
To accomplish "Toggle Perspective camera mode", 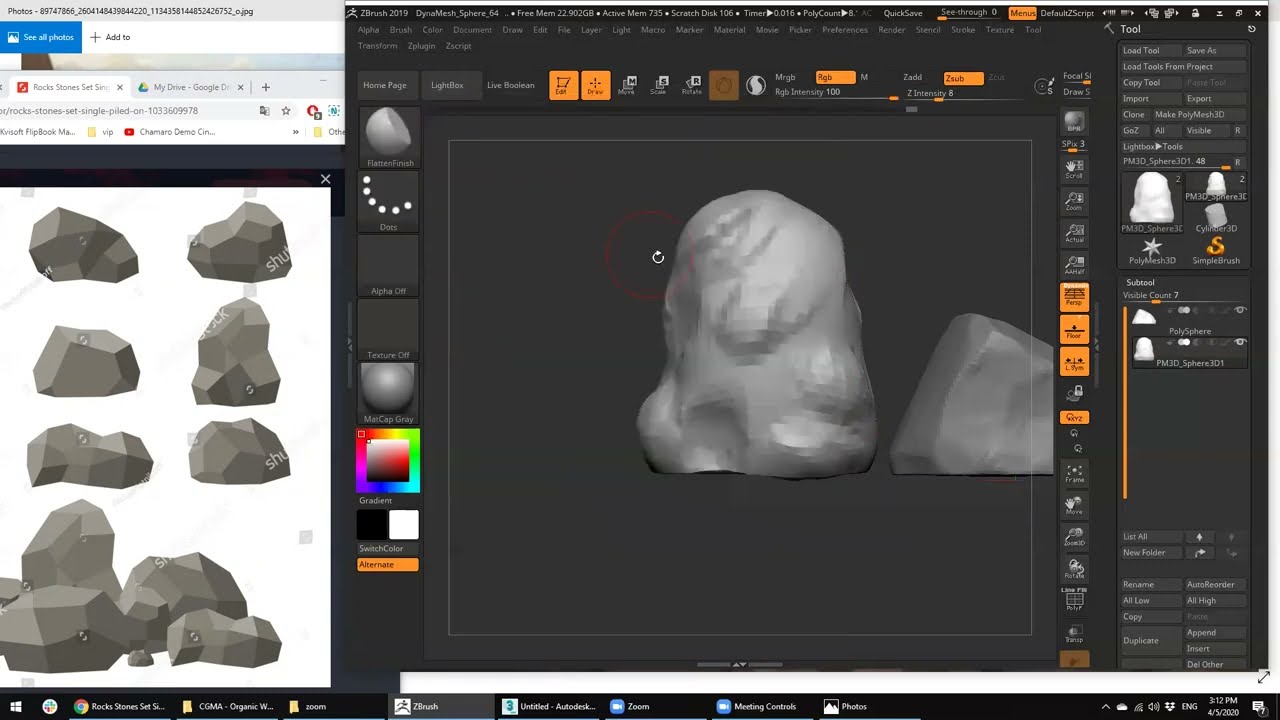I will (x=1074, y=297).
